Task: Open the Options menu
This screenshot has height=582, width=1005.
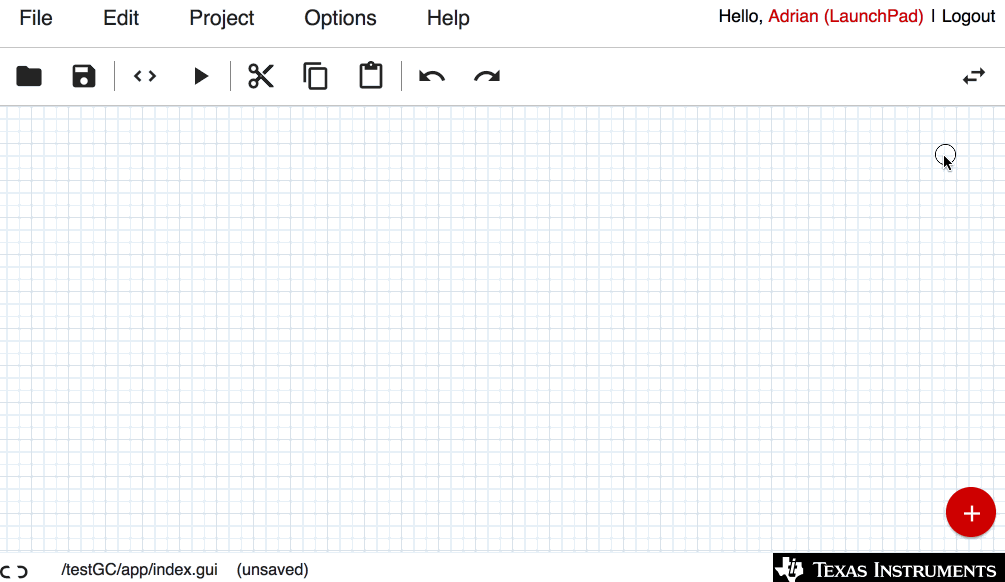Action: [340, 18]
